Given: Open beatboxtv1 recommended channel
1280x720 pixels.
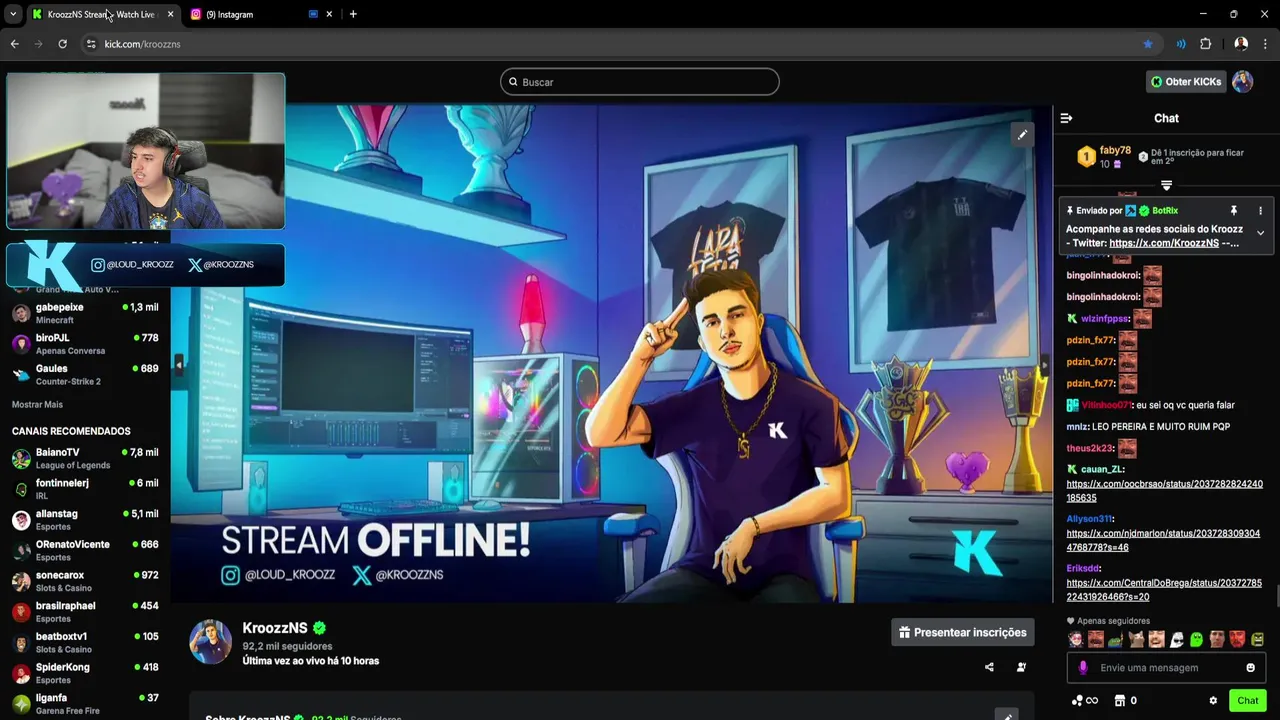Looking at the screenshot, I should pos(85,643).
